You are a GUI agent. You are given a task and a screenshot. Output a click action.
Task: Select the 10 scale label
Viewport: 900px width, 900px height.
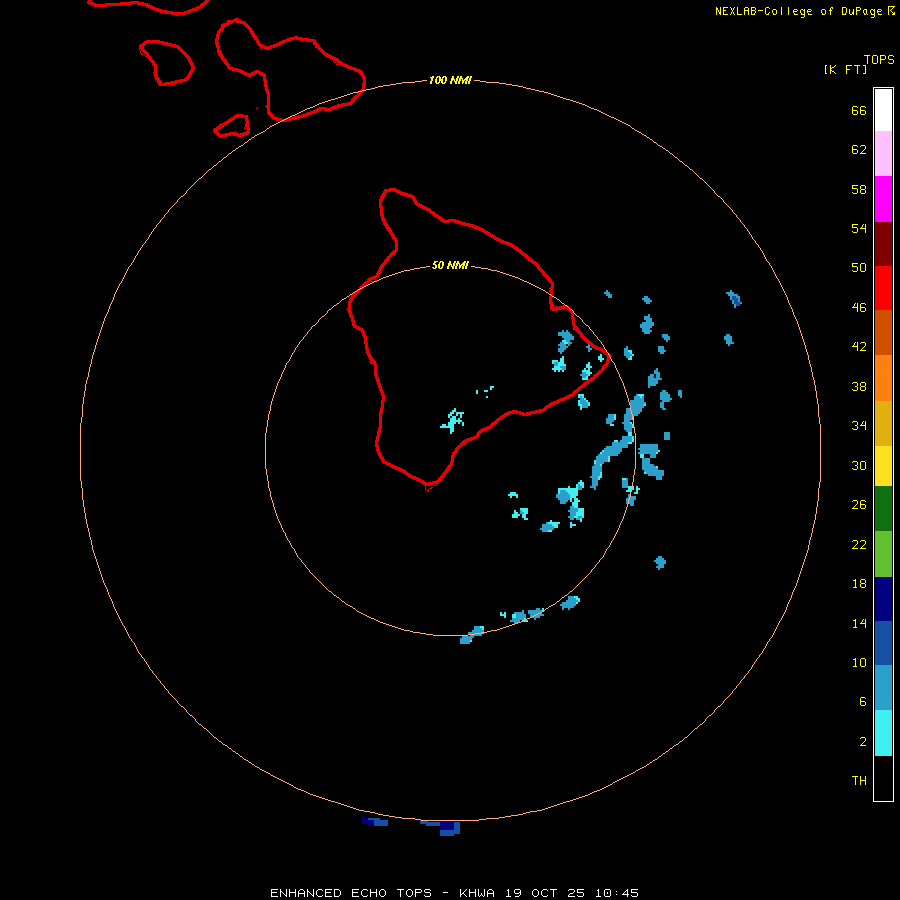coord(859,663)
